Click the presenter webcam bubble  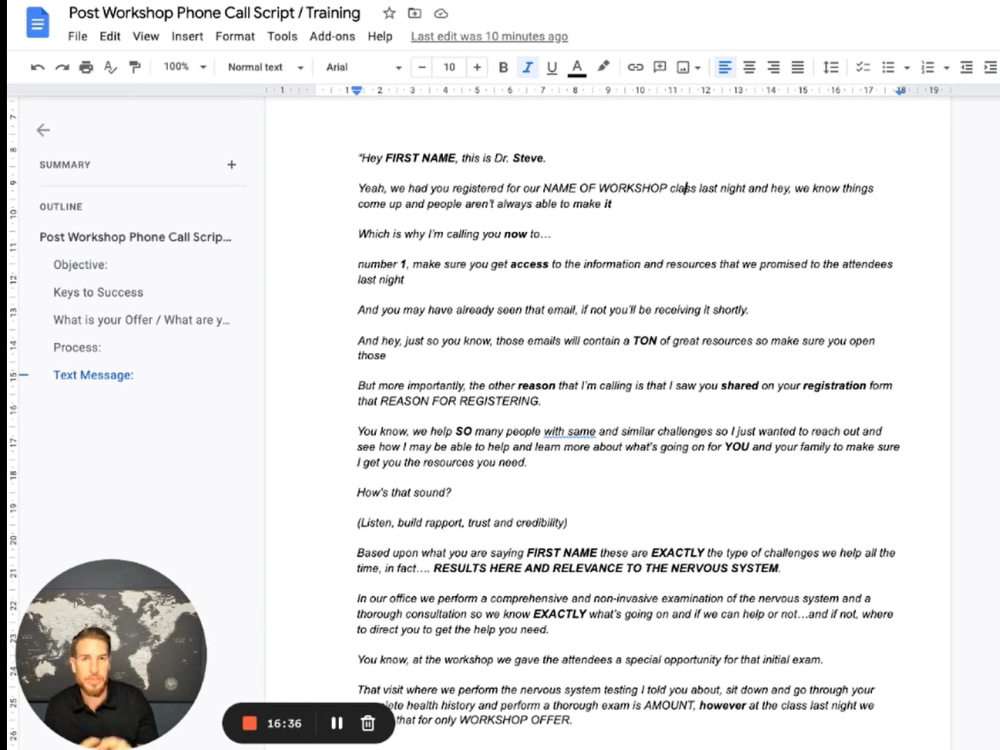112,654
